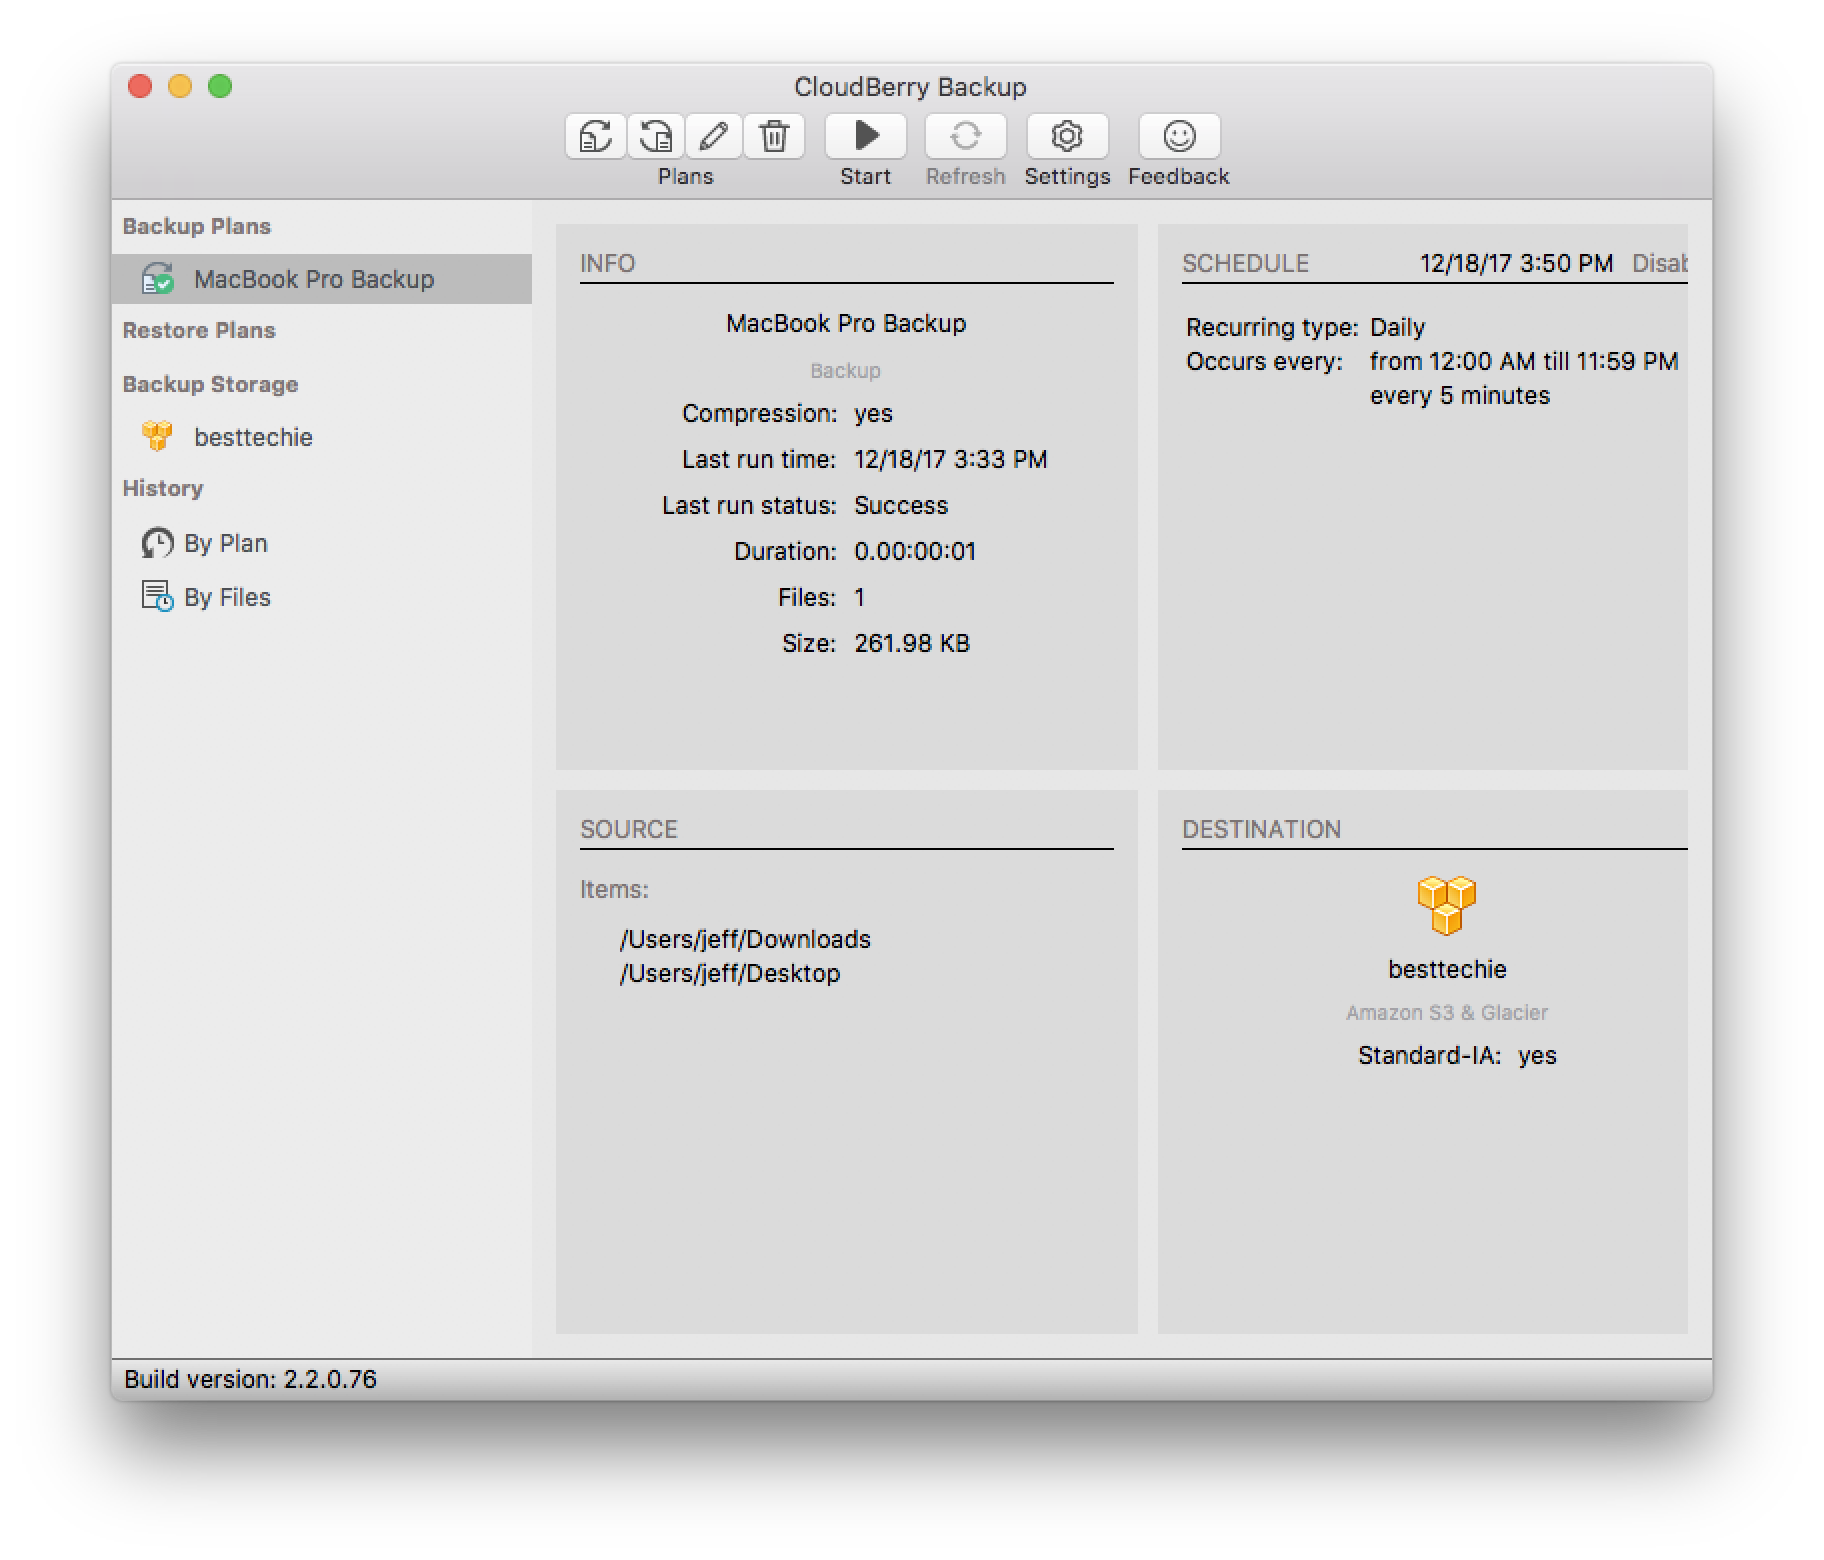Click the Refresh toolbar button
1824x1560 pixels.
click(965, 136)
